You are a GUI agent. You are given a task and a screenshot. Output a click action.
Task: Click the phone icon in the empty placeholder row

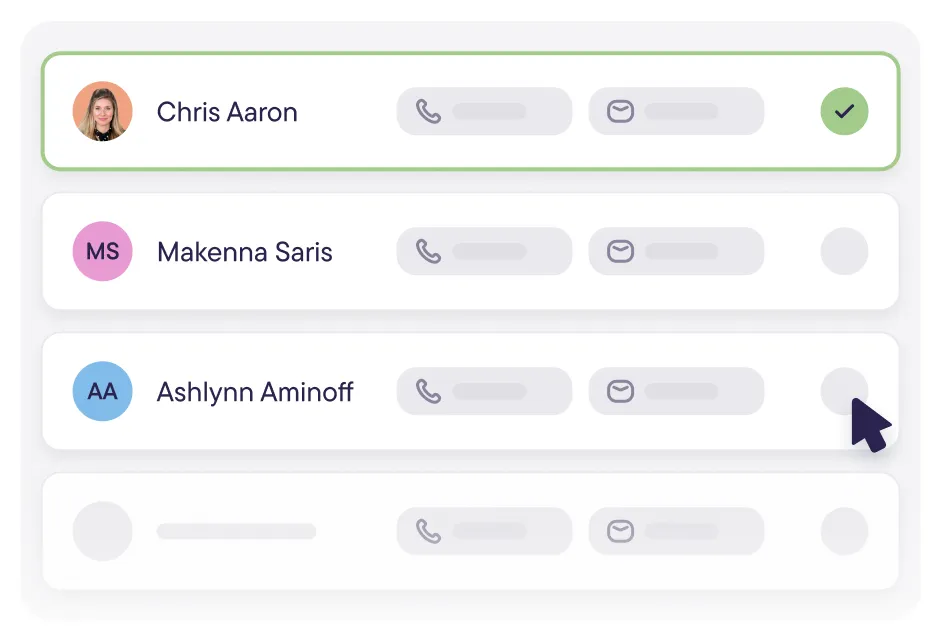click(428, 531)
